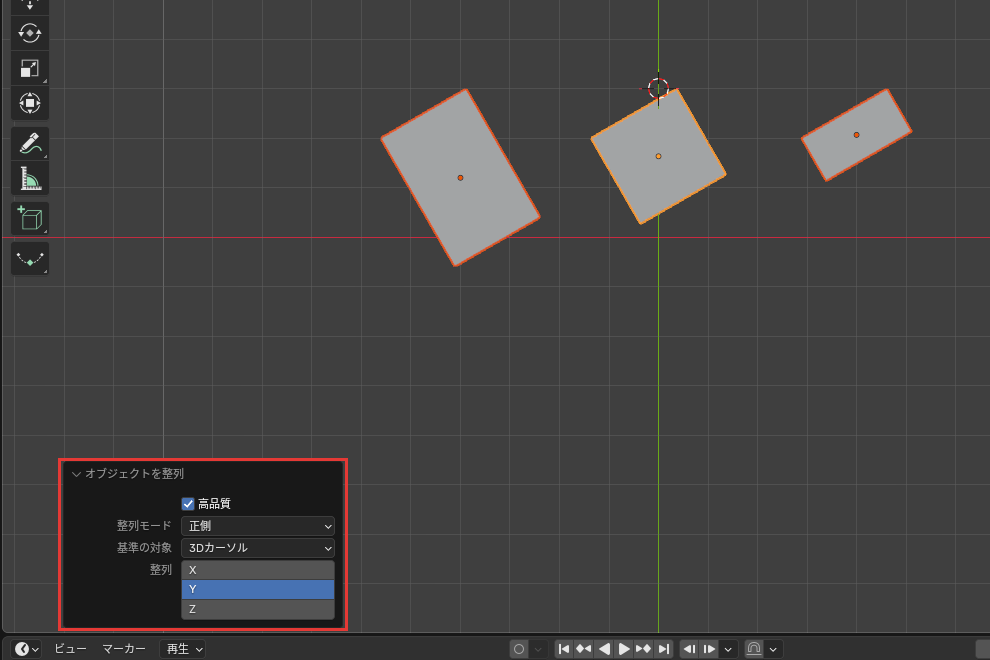Screen dimensions: 990x660
Task: Toggle the Y alignment axis
Action: pos(258,589)
